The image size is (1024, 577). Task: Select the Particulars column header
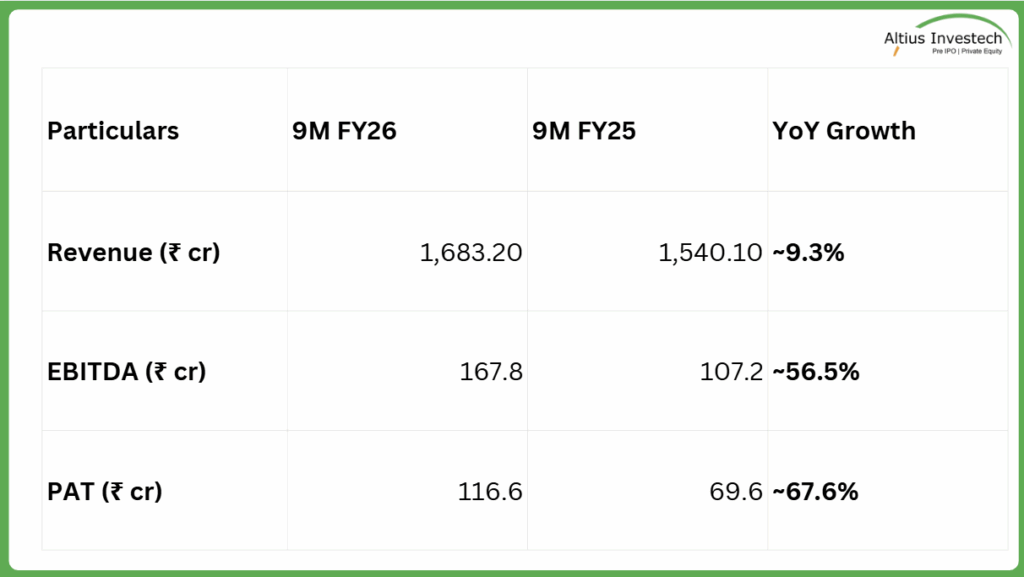[x=113, y=131]
